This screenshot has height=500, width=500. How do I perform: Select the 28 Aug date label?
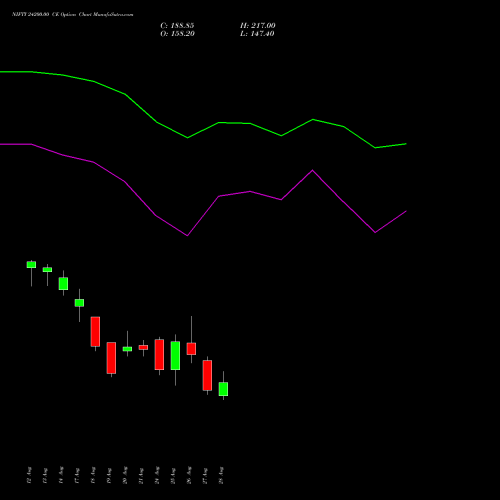point(221,475)
